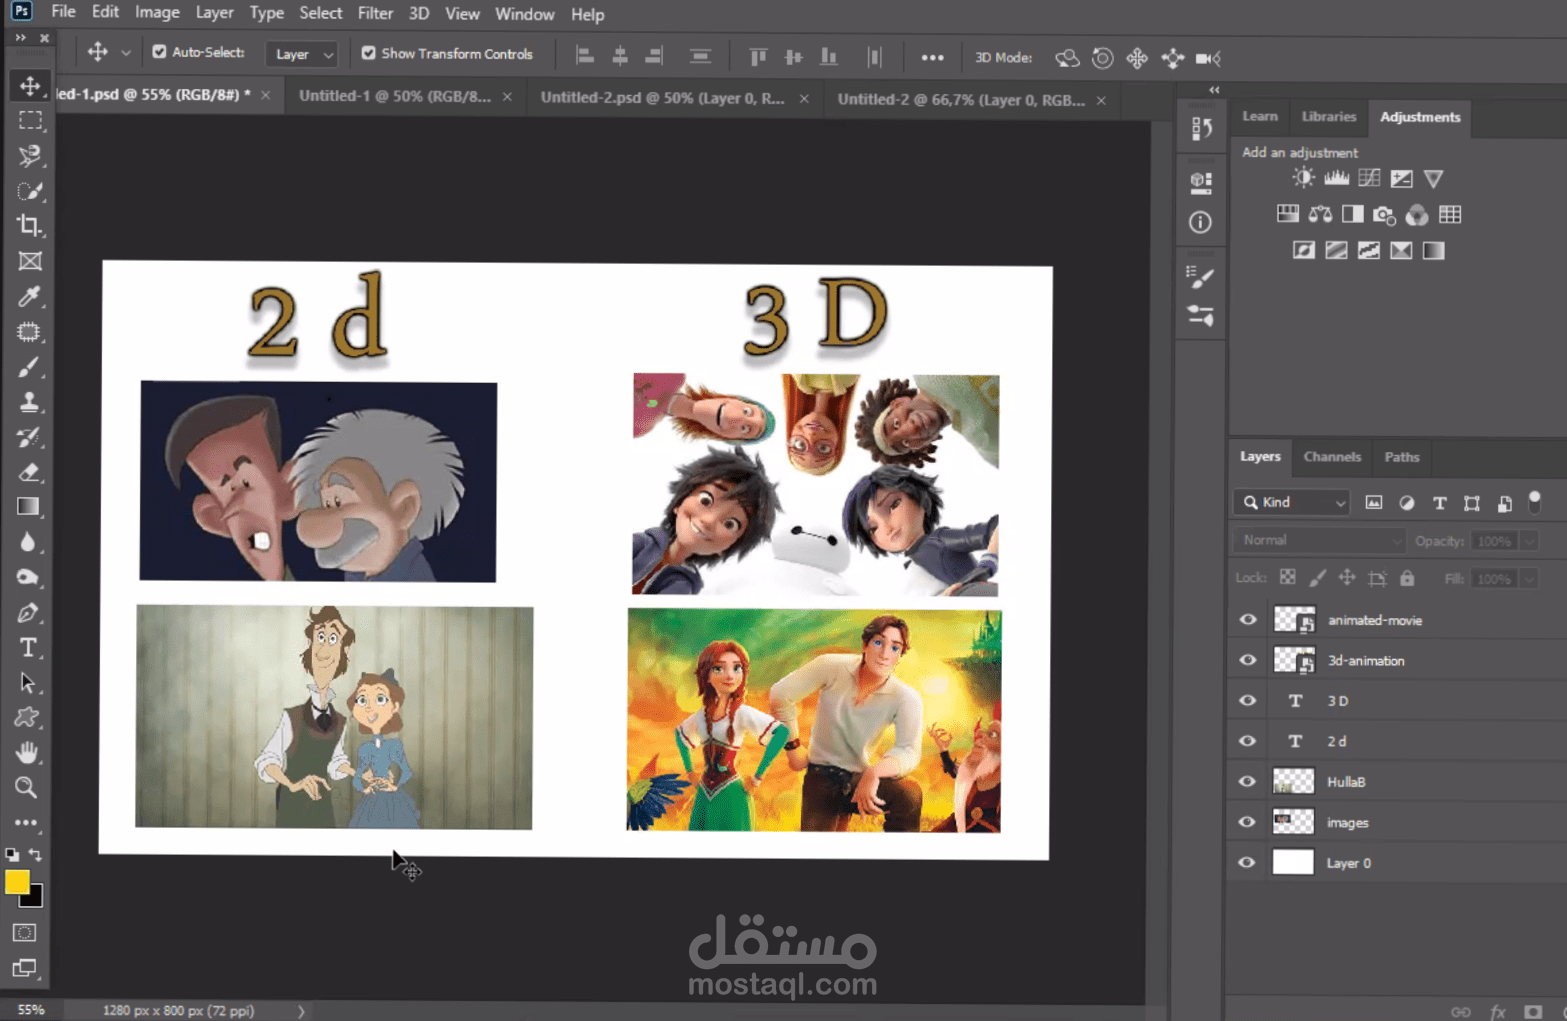Activate the Eraser tool
Image resolution: width=1567 pixels, height=1021 pixels.
29,472
